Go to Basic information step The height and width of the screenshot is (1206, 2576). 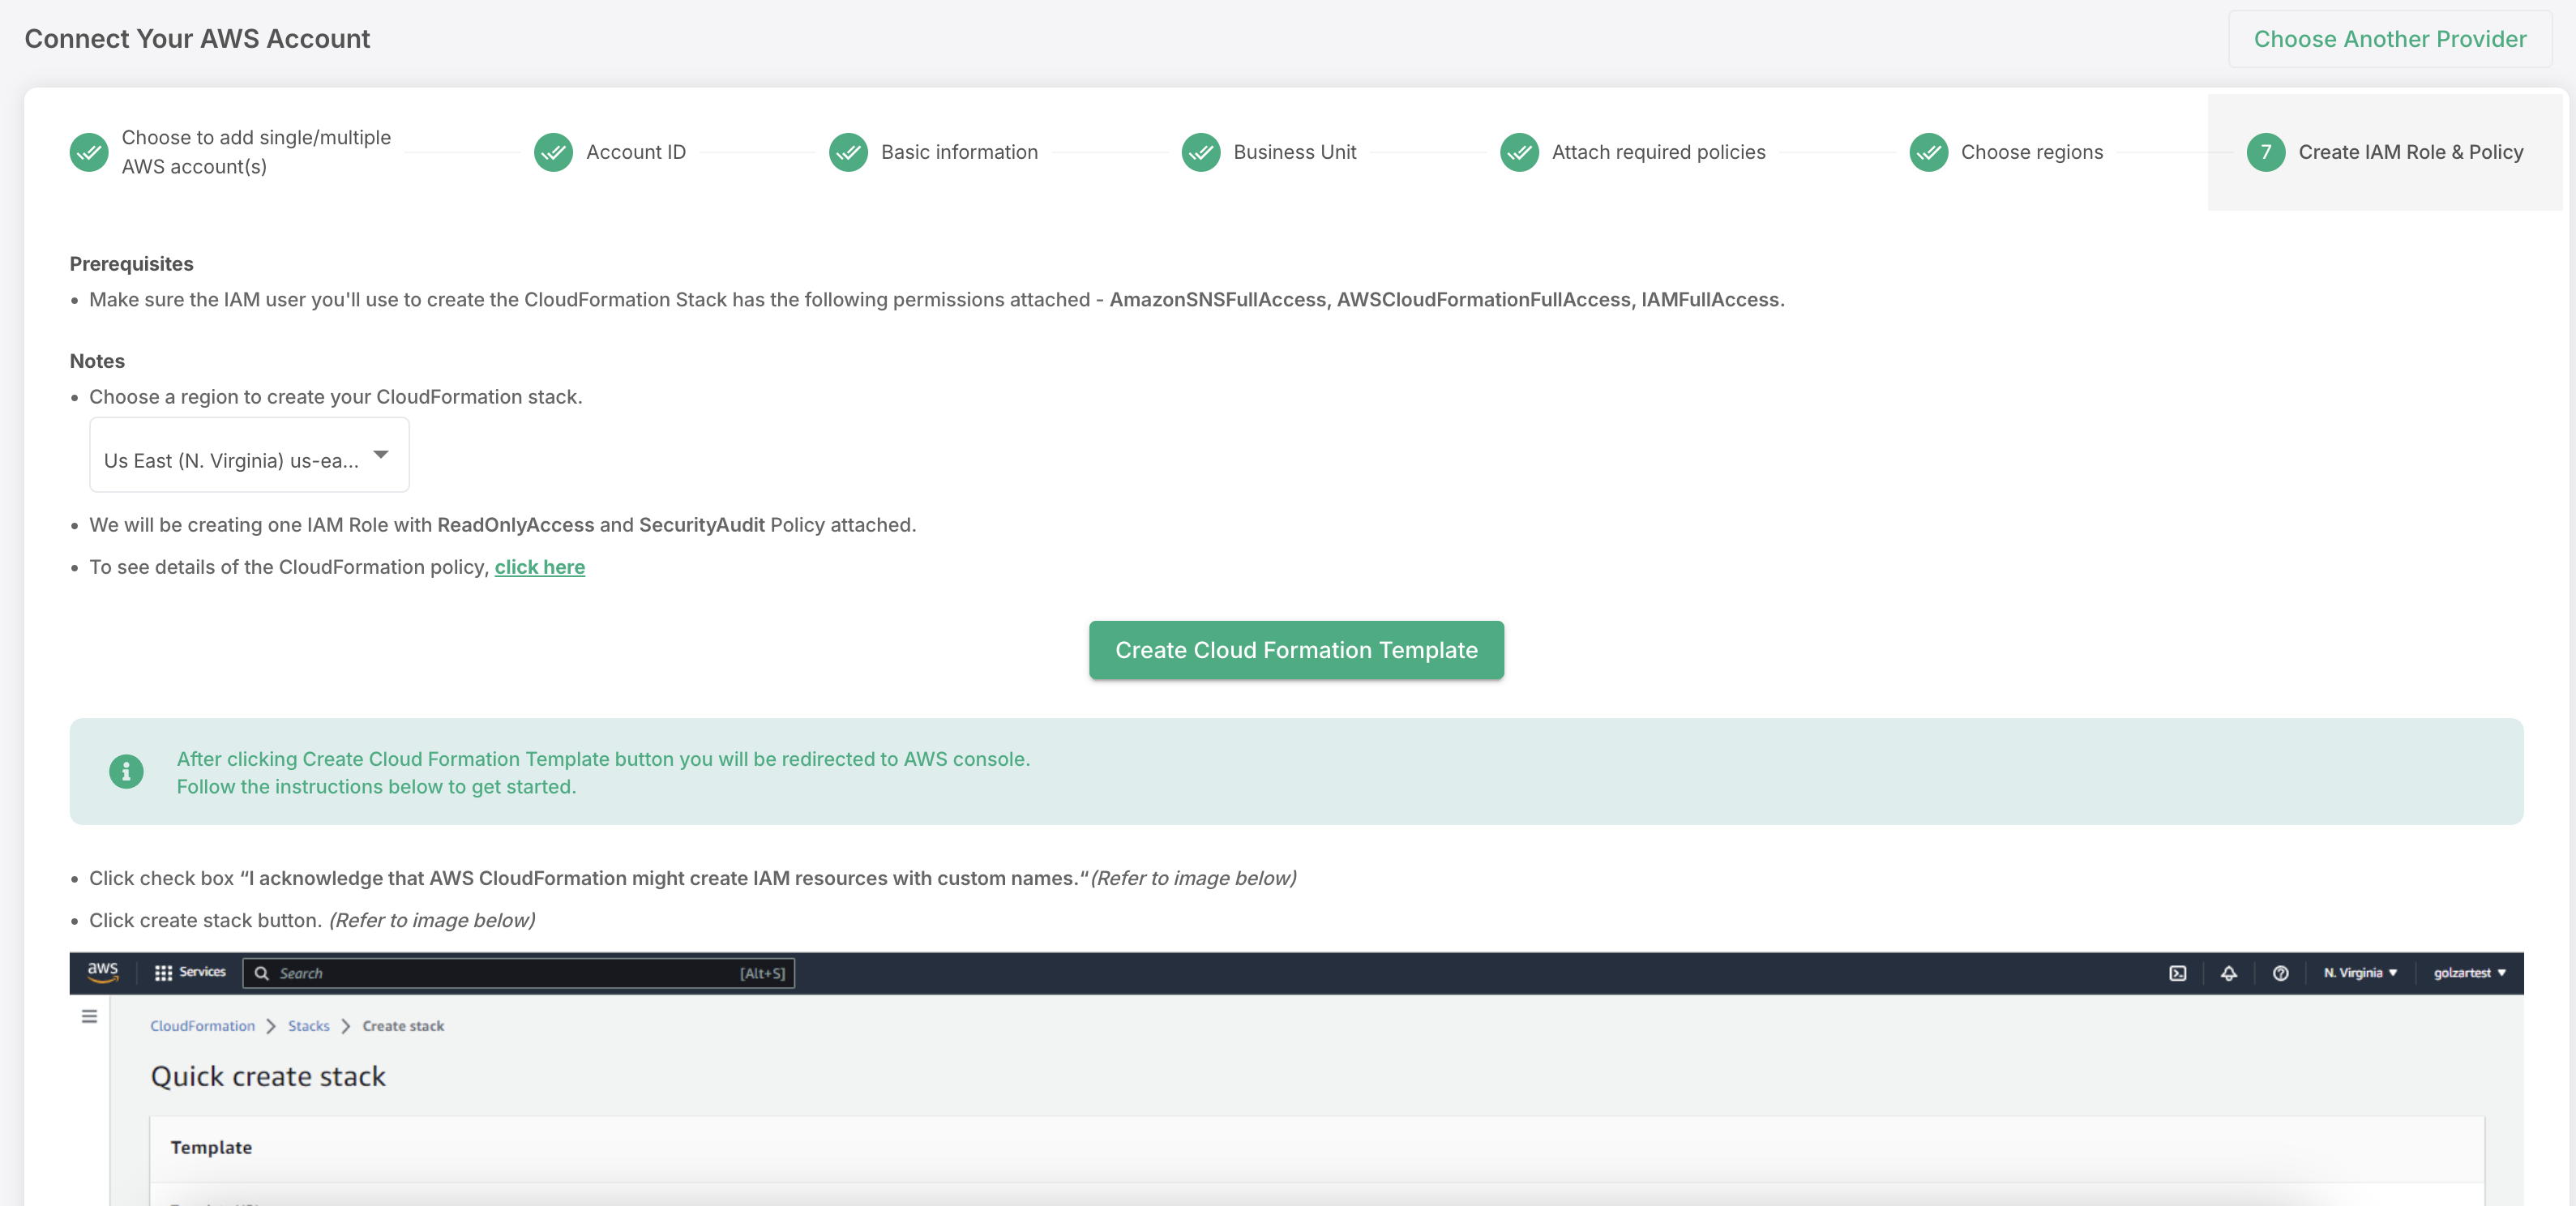pos(958,152)
